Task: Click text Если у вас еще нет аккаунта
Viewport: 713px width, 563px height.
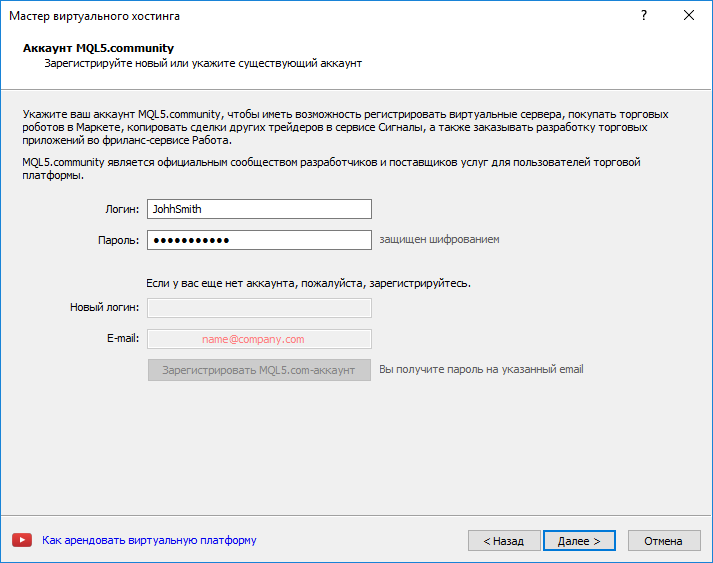Action: coord(221,283)
